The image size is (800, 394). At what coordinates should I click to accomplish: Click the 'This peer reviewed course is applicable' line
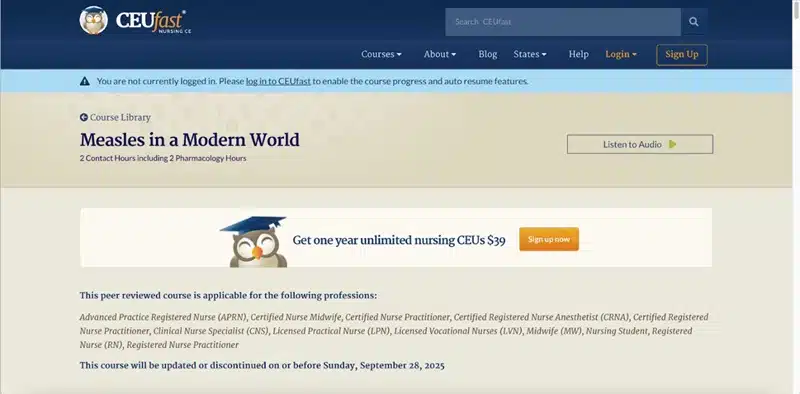(228, 296)
